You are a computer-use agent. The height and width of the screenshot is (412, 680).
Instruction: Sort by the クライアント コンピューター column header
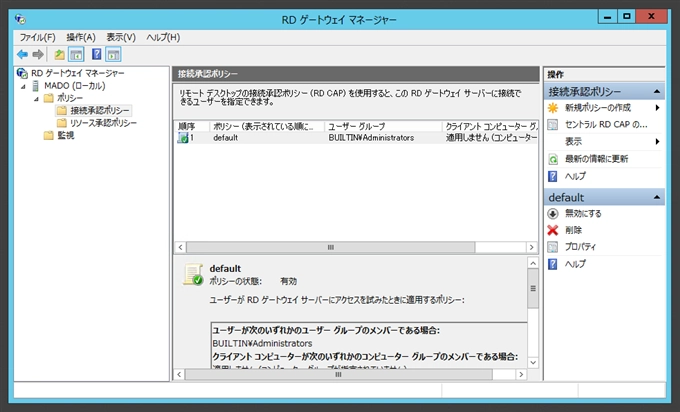pos(490,126)
